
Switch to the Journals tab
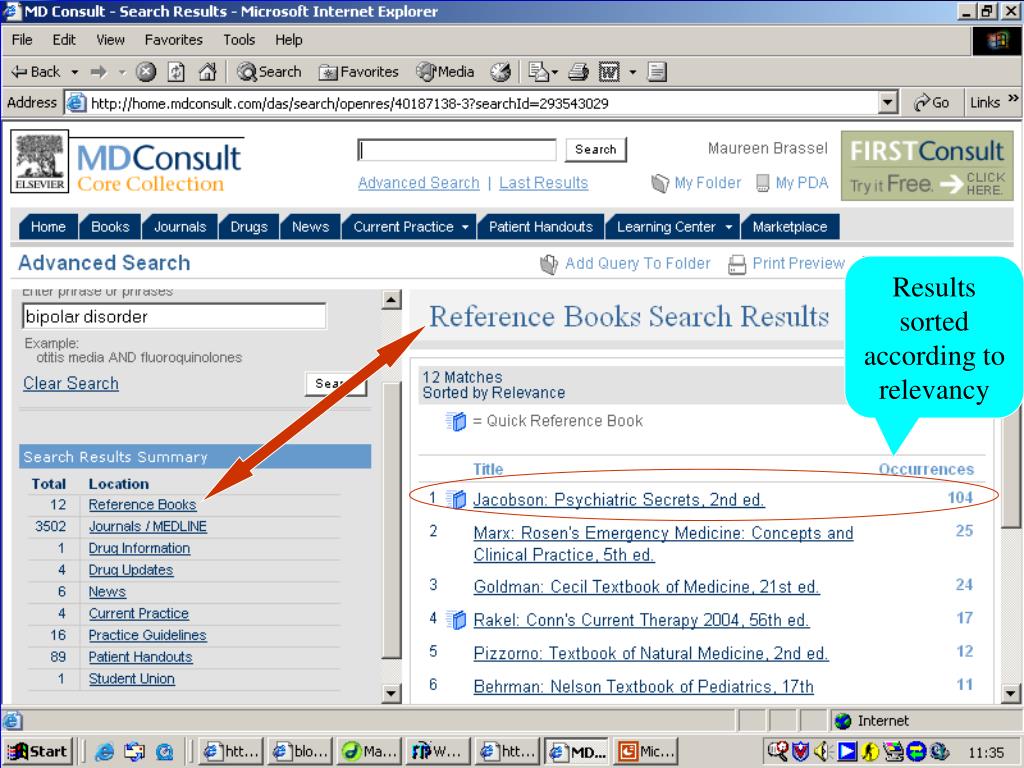pyautogui.click(x=180, y=227)
